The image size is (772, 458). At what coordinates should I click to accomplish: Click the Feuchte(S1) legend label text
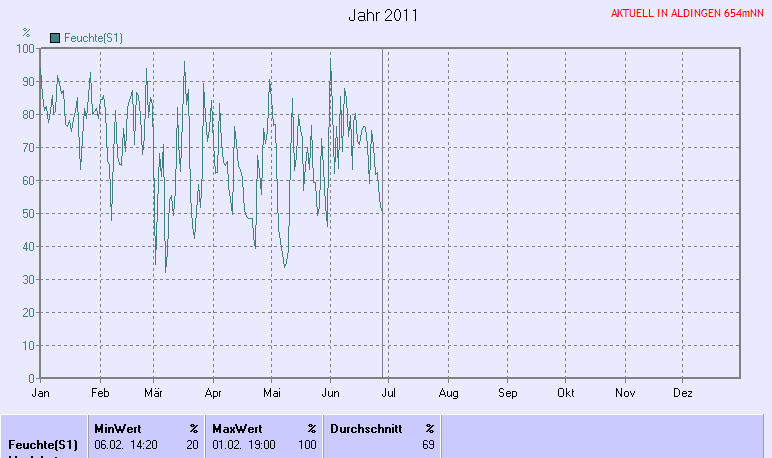point(93,38)
